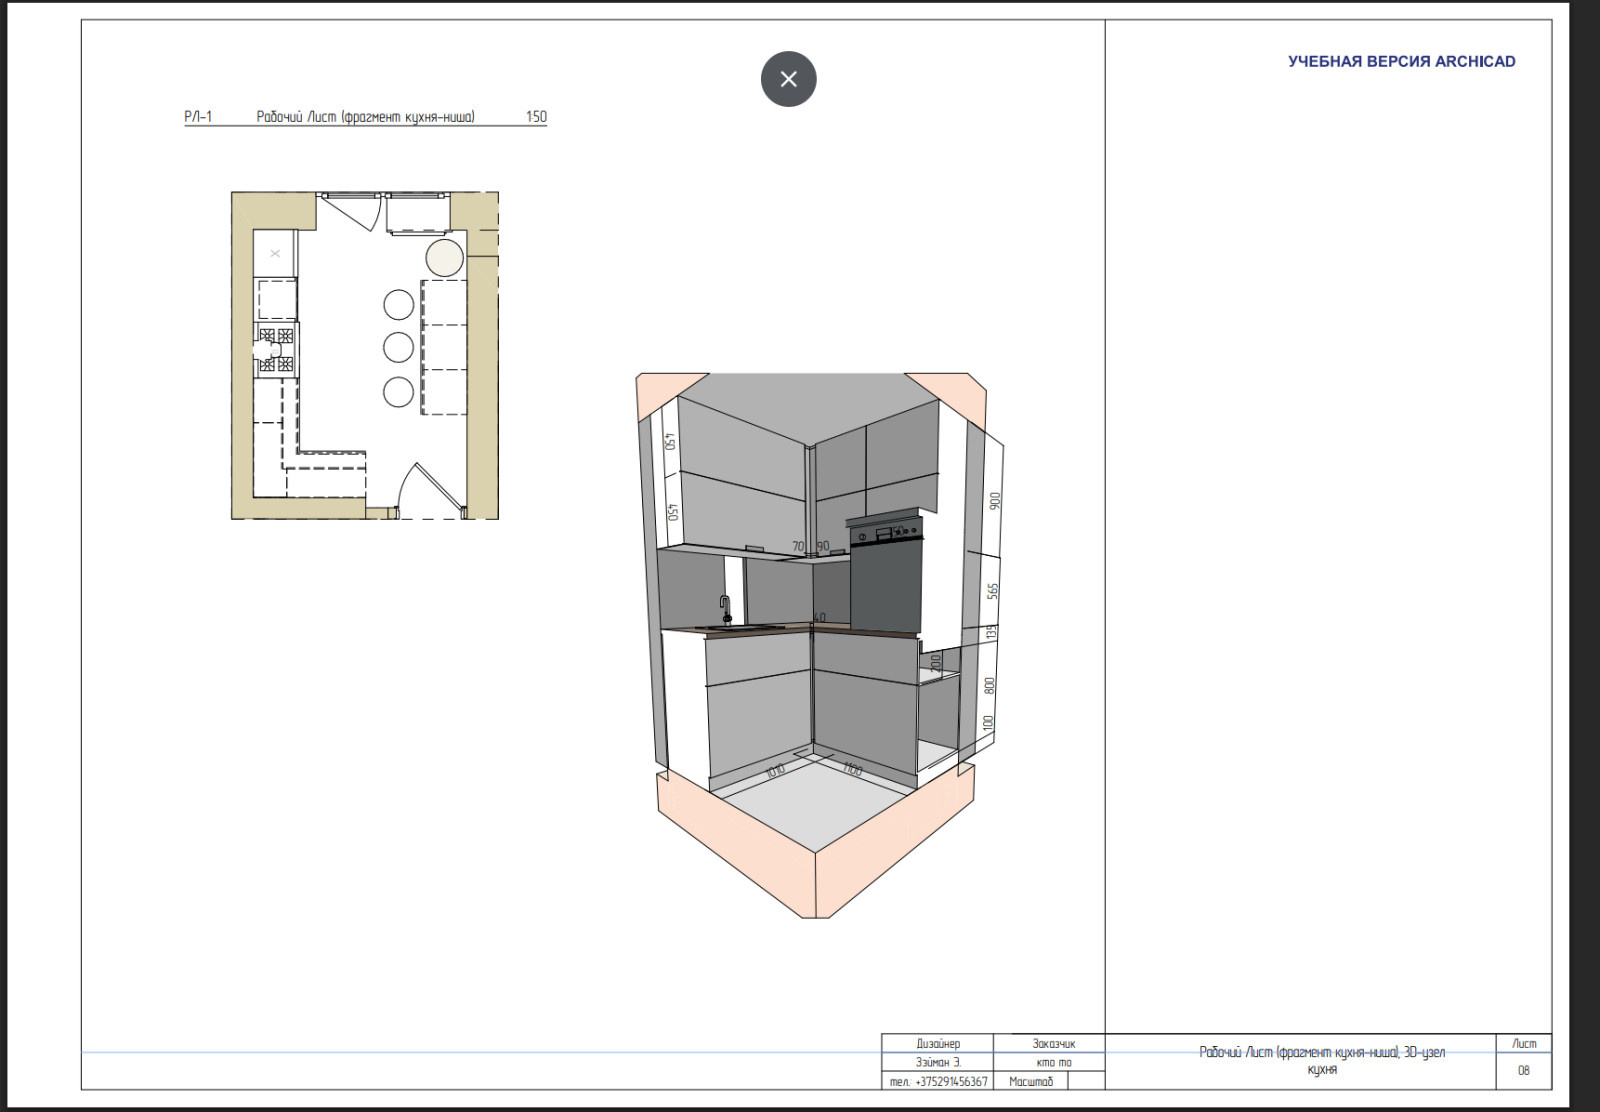This screenshot has width=1600, height=1112.
Task: Click the sheet number '08' cell
Action: coord(1523,1070)
